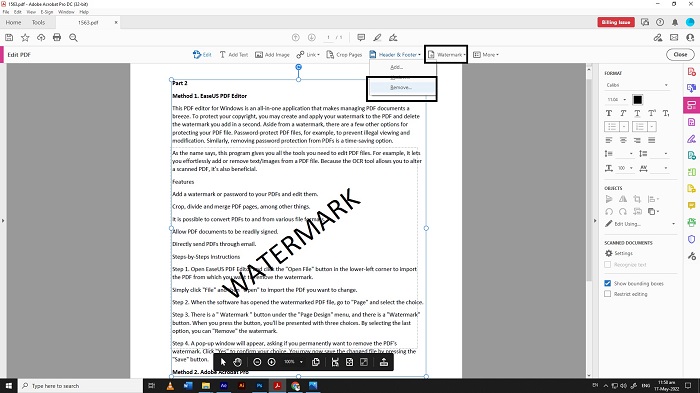The width and height of the screenshot is (700, 393).
Task: Open the Link dropdown
Action: [308, 54]
